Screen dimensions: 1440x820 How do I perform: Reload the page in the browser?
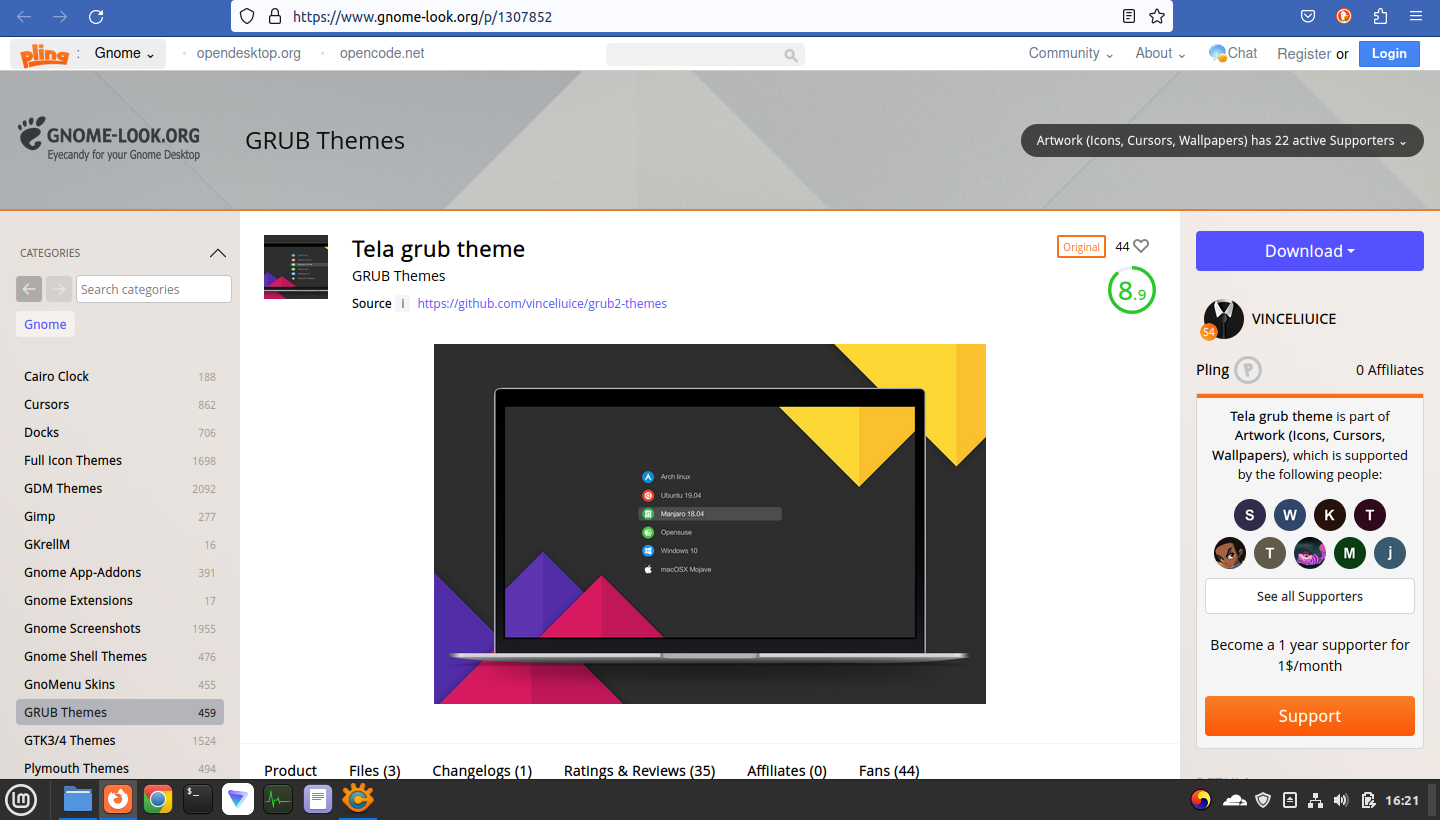96,16
